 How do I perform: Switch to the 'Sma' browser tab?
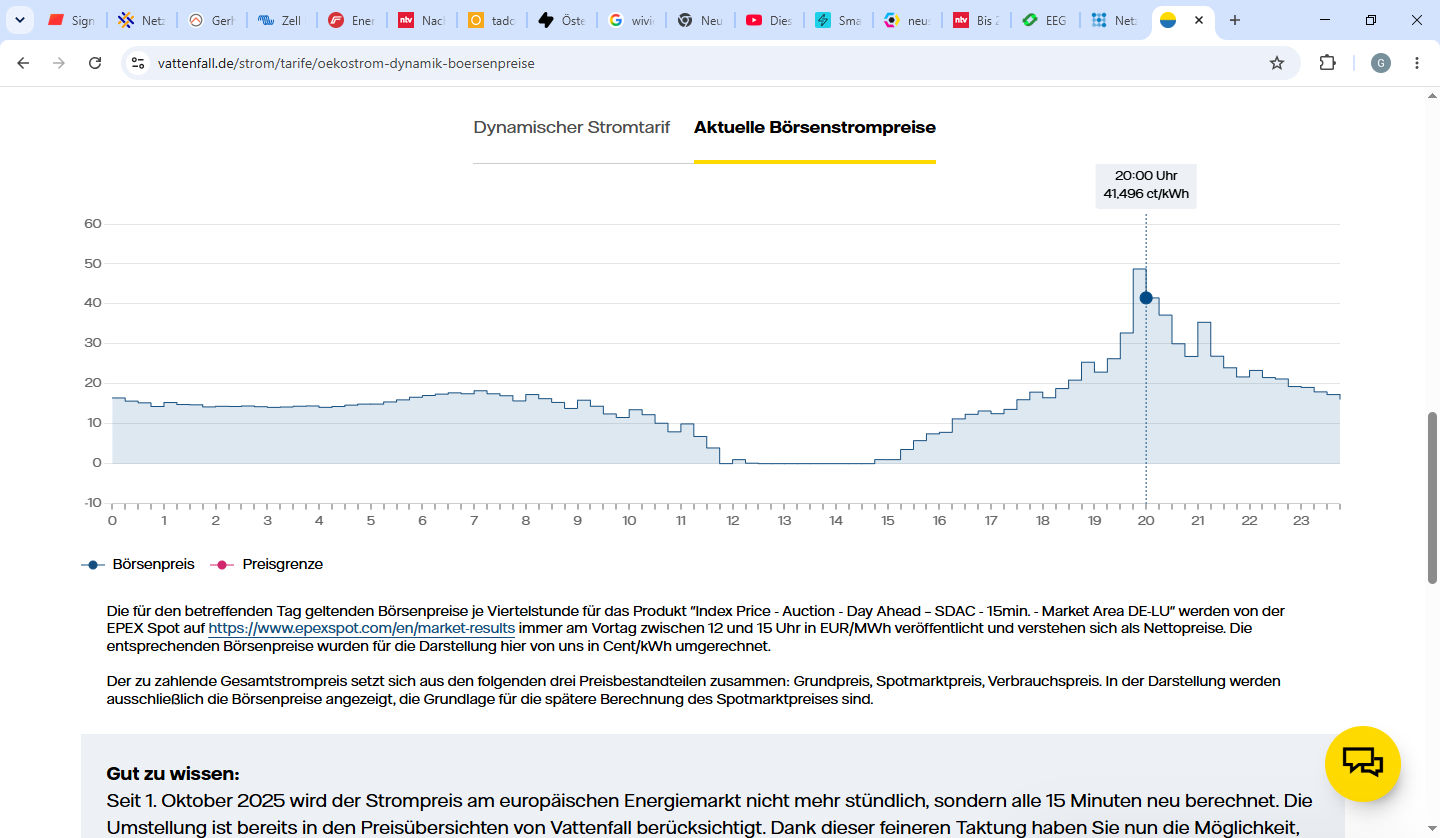click(840, 20)
